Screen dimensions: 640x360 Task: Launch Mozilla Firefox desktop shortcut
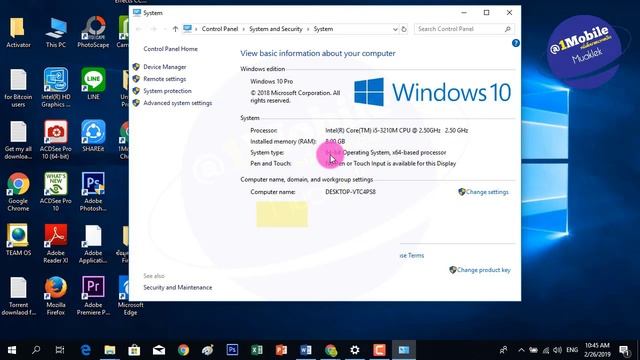(56, 296)
